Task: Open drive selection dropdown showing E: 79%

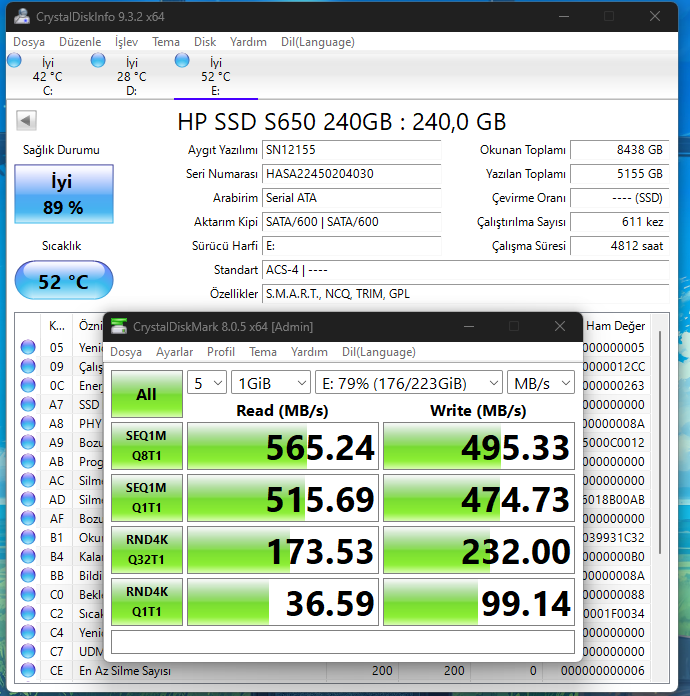Action: tap(408, 383)
